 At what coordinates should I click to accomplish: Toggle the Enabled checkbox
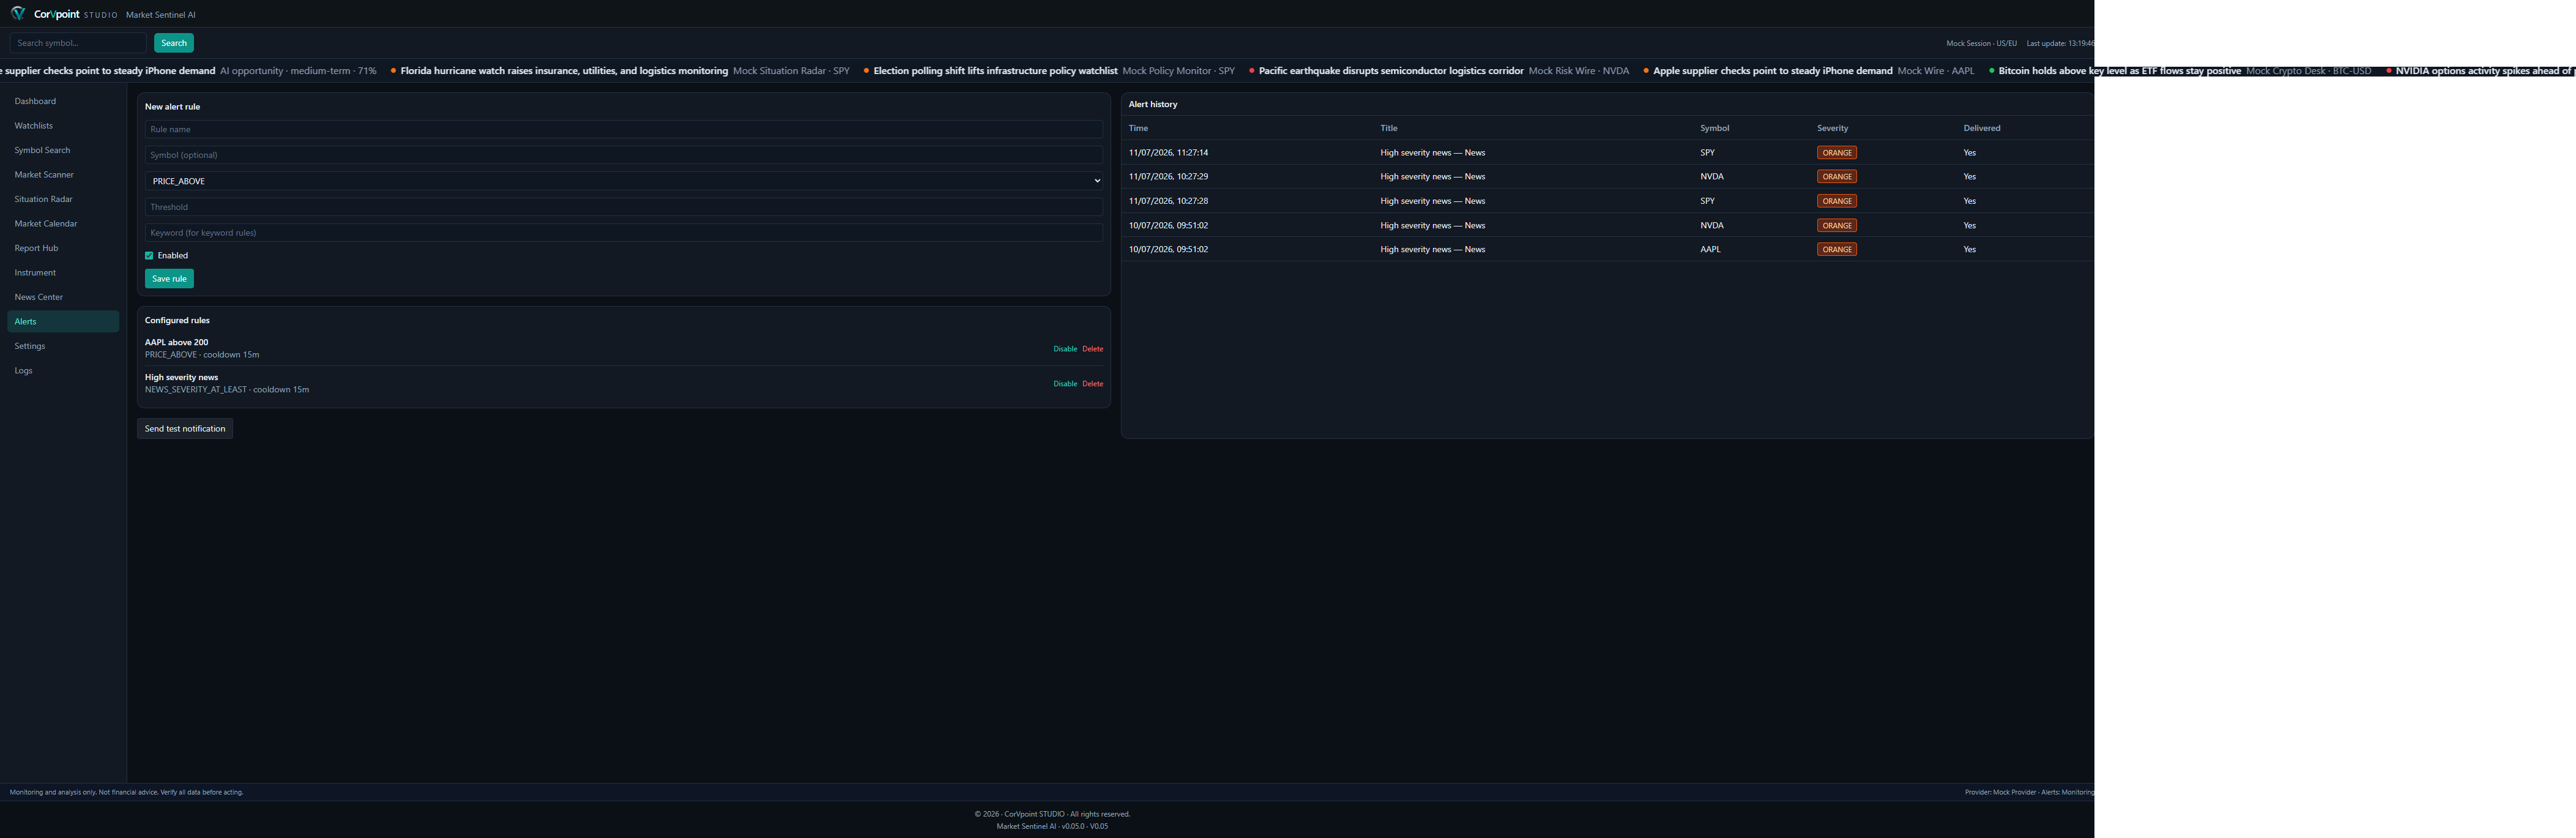[149, 256]
